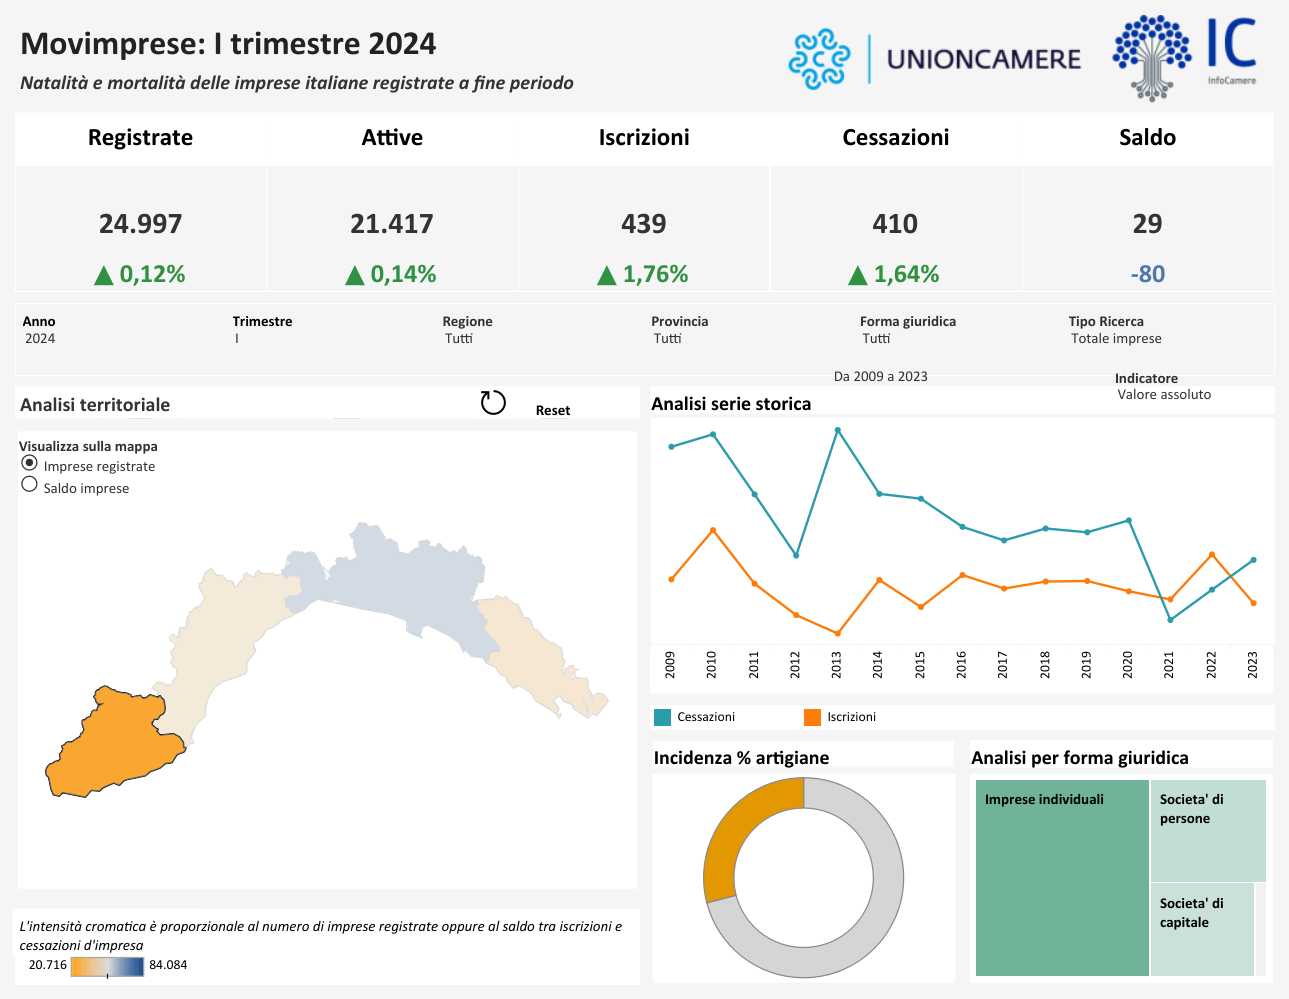Open the Anno filter showing 2024
The image size is (1289, 999).
[40, 339]
